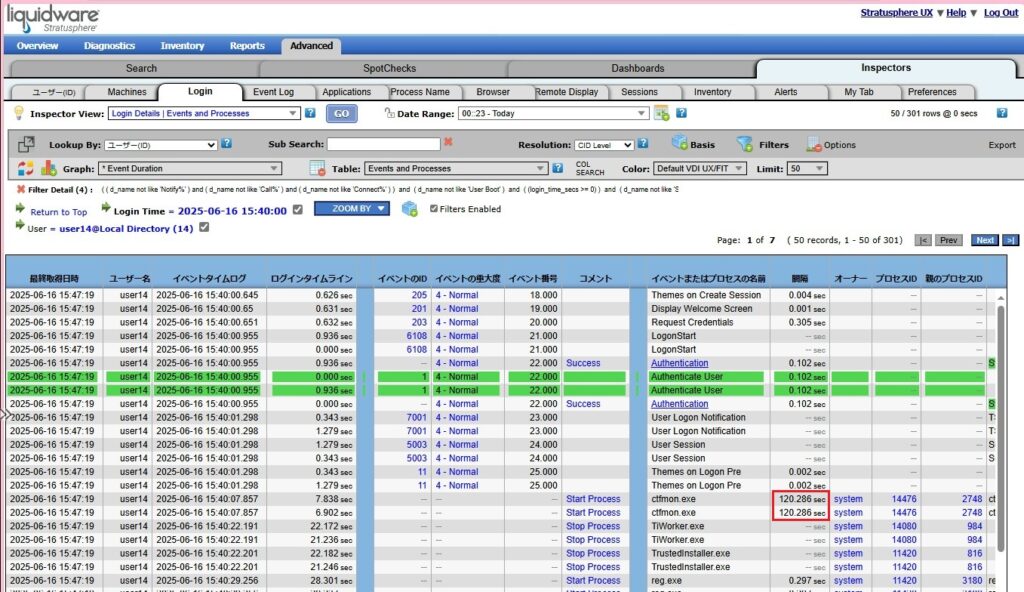Uncheck the Filters Enabled checkbox
This screenshot has width=1024, height=592.
click(x=434, y=208)
